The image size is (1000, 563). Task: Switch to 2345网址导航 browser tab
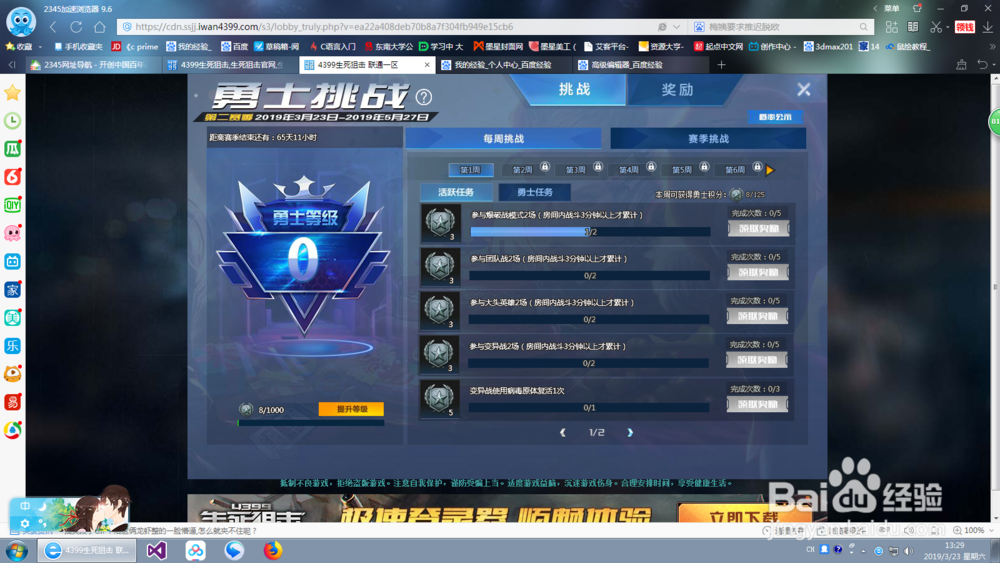click(x=92, y=64)
